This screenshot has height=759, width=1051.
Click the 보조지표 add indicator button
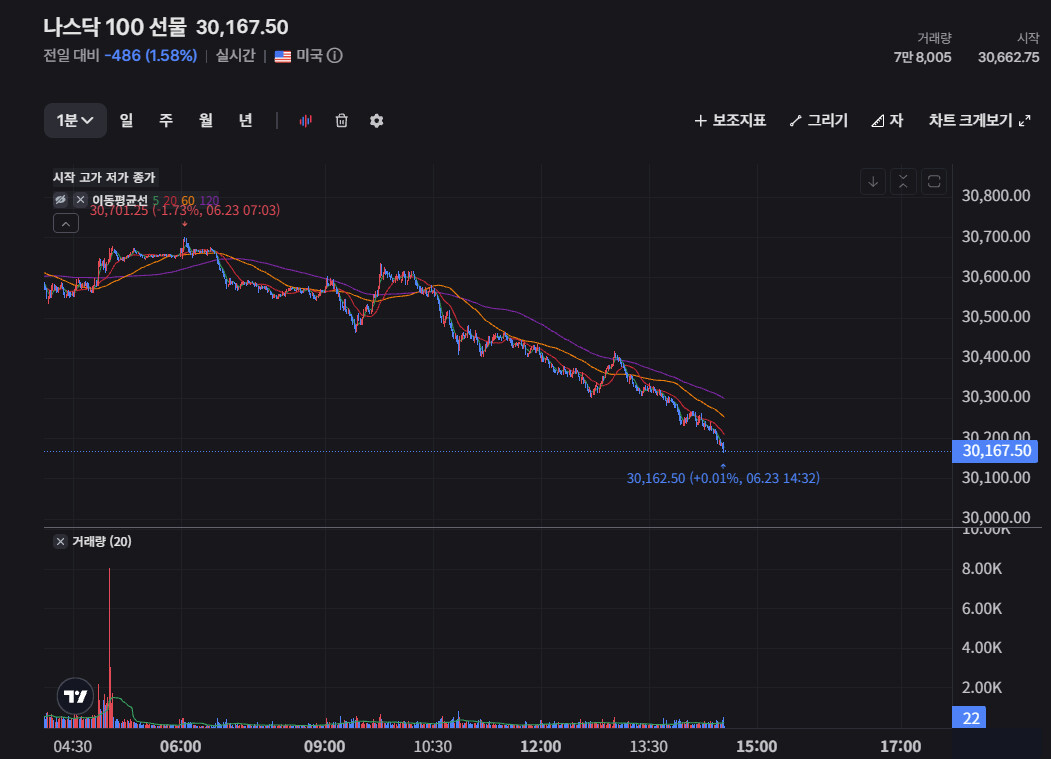(730, 121)
